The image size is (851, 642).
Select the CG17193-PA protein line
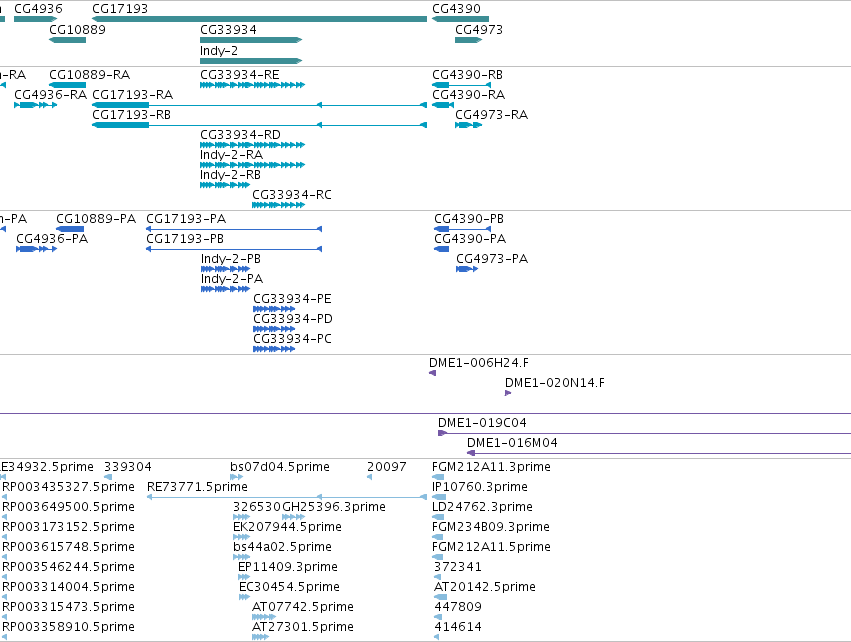pos(234,229)
